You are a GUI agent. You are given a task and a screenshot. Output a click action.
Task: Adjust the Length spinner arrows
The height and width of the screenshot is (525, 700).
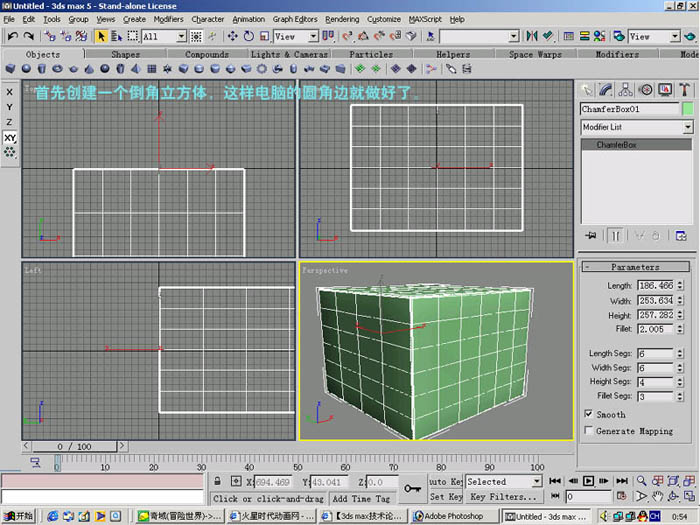(679, 285)
